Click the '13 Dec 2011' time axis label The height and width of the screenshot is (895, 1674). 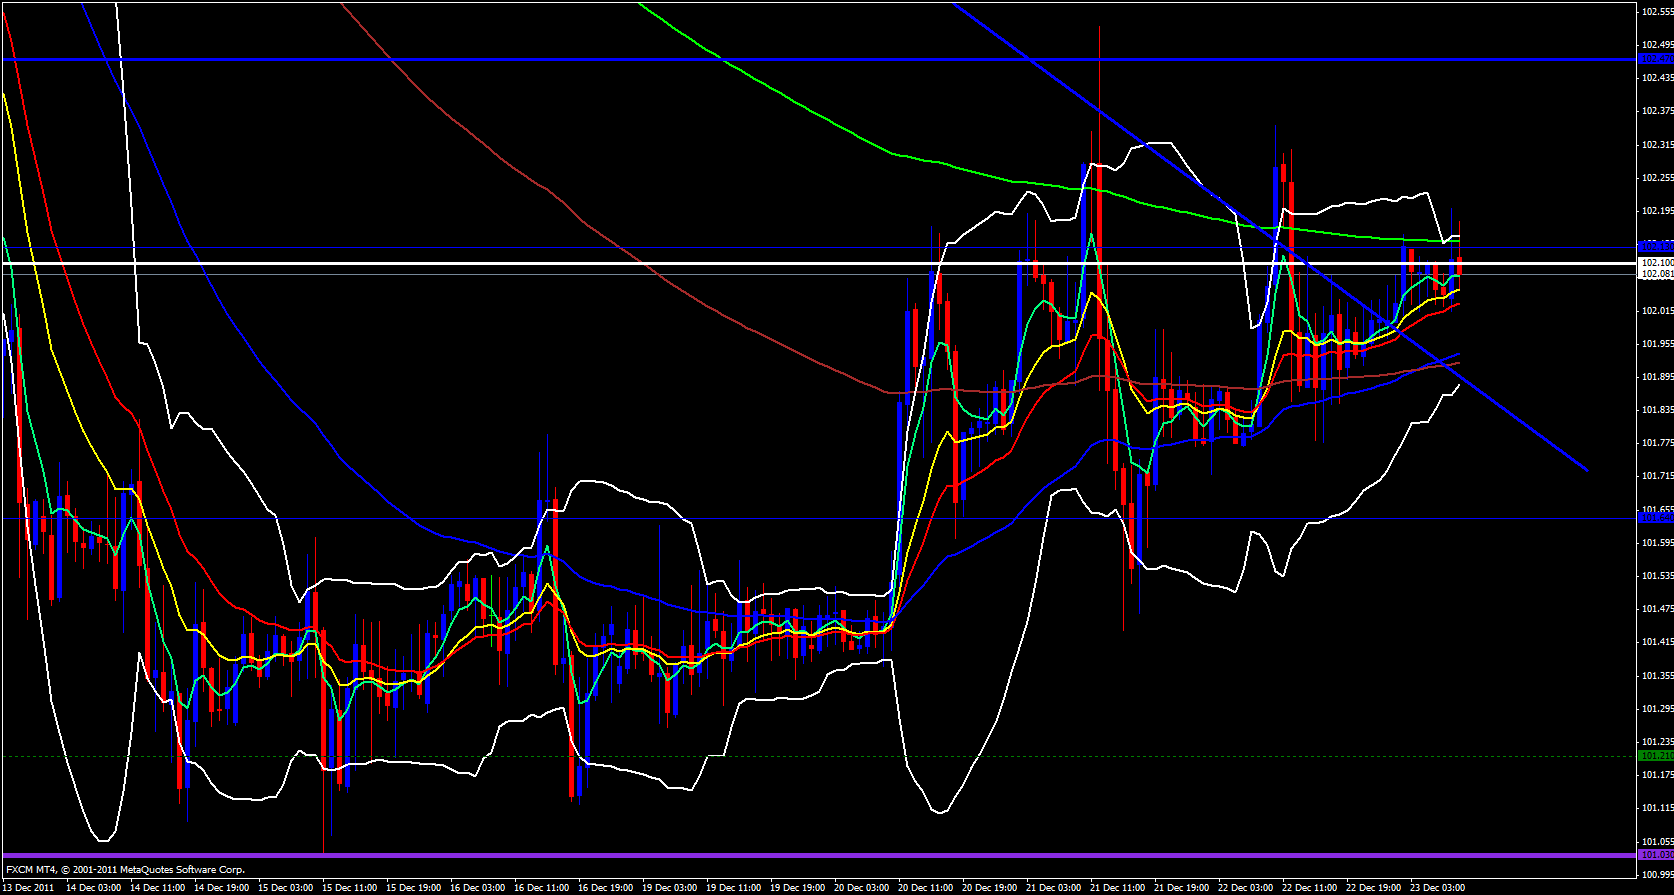(x=30, y=888)
